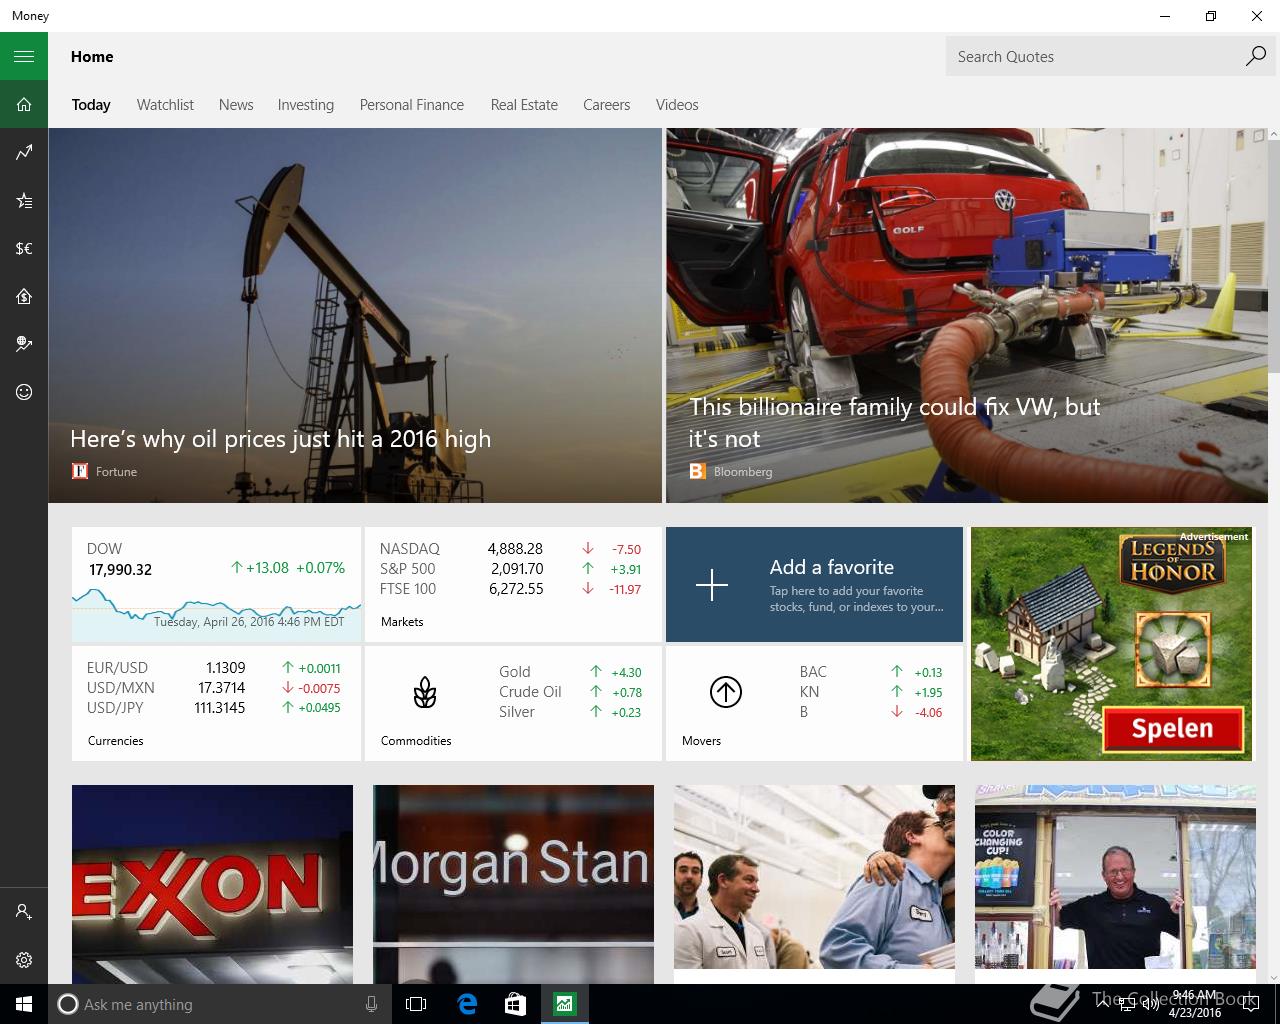Click the up-arrow Movers circle icon
The image size is (1280, 1024).
(x=726, y=692)
